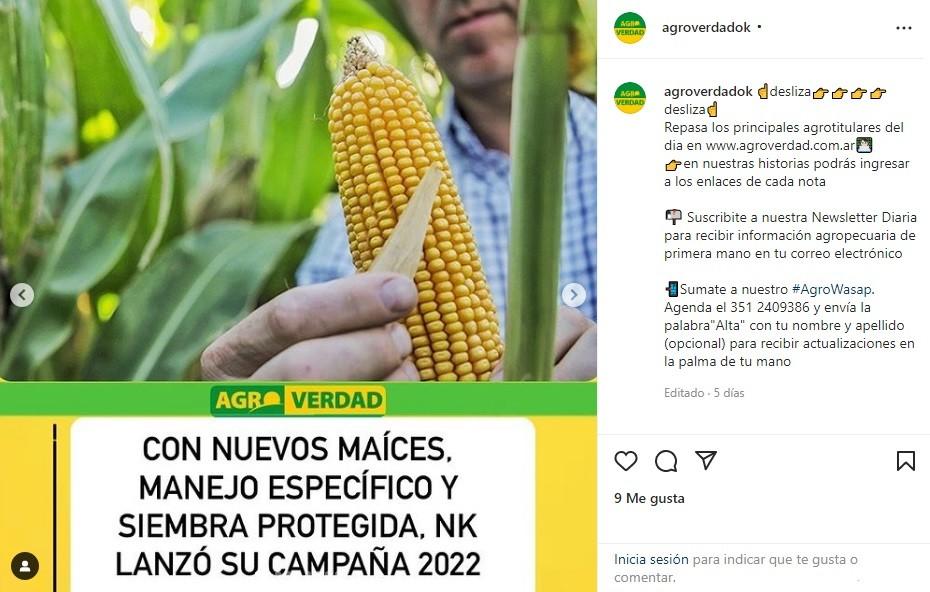Go to the previous carousel image
Image resolution: width=930 pixels, height=592 pixels.
click(x=22, y=295)
